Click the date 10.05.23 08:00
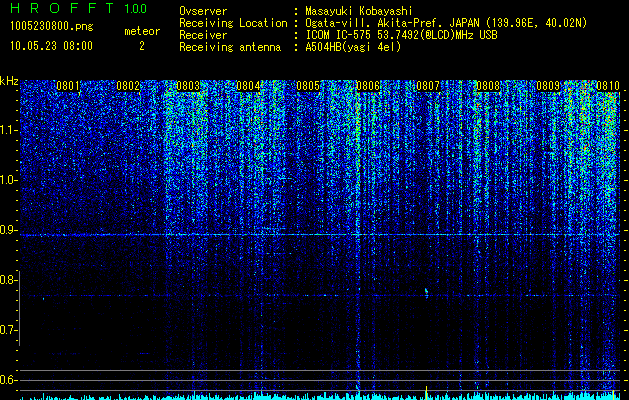The width and height of the screenshot is (629, 400). [x=52, y=46]
